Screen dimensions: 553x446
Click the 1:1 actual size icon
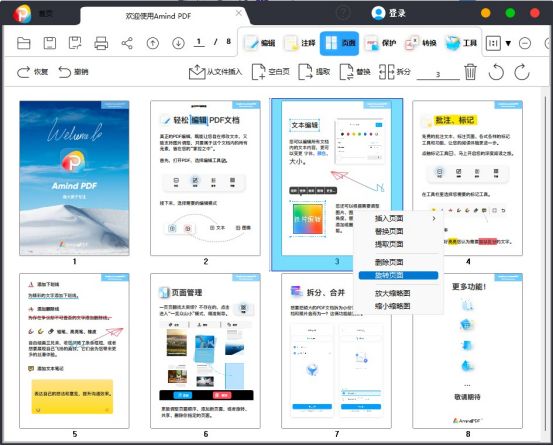[x=493, y=43]
